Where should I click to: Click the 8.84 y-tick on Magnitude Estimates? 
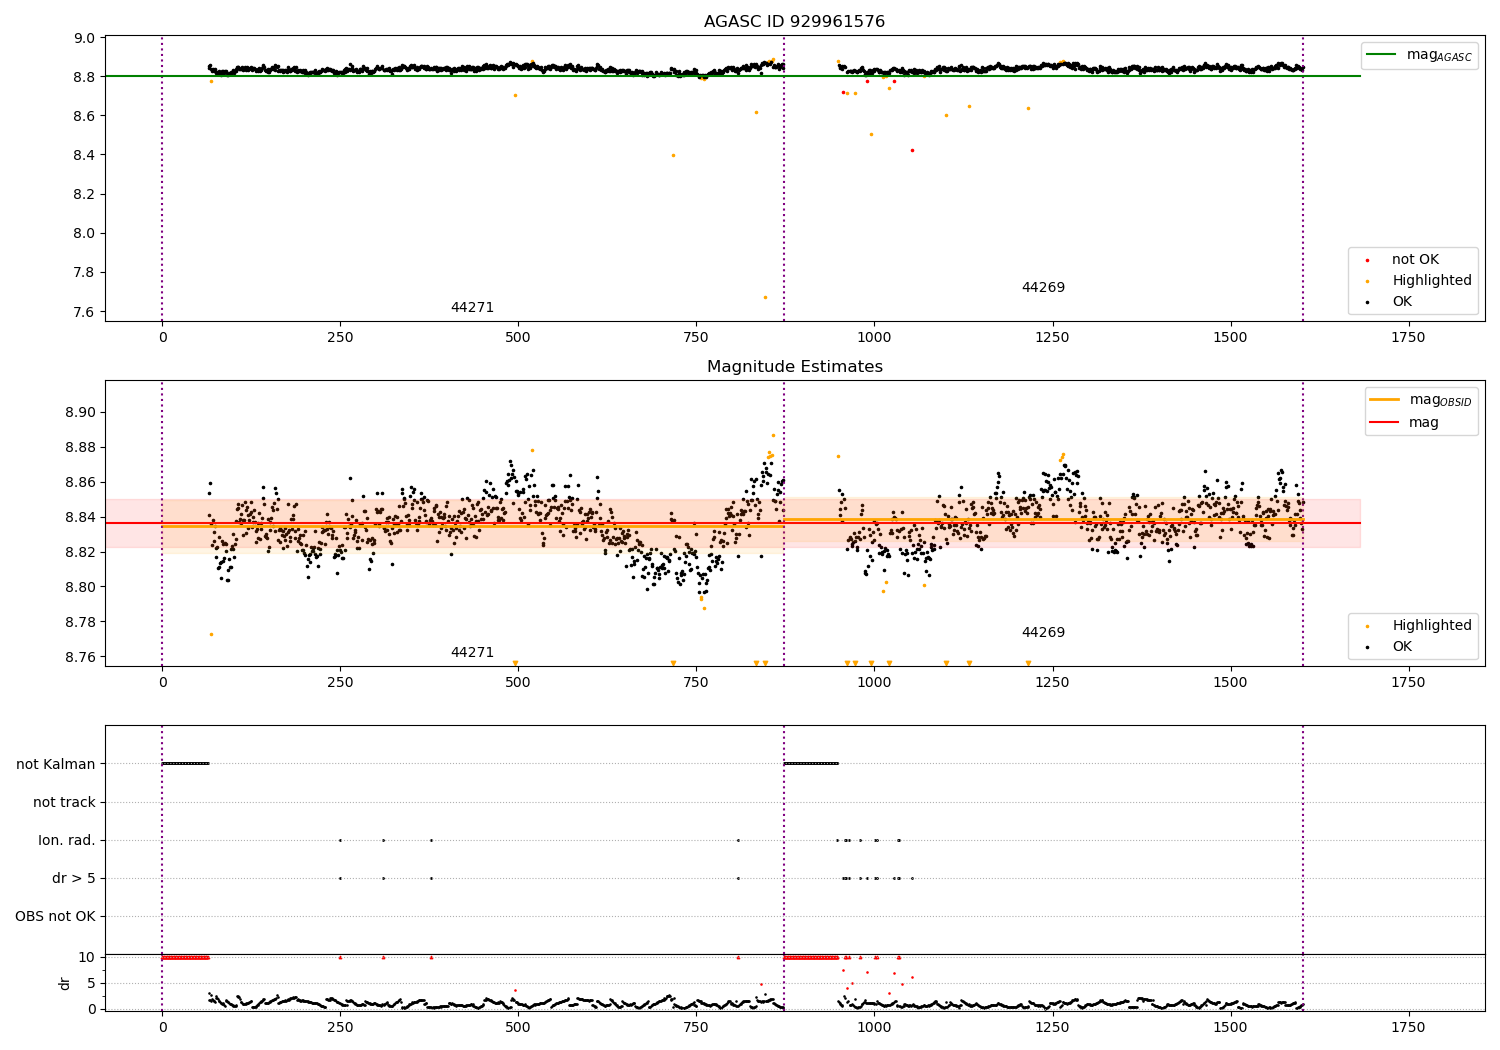(x=80, y=517)
